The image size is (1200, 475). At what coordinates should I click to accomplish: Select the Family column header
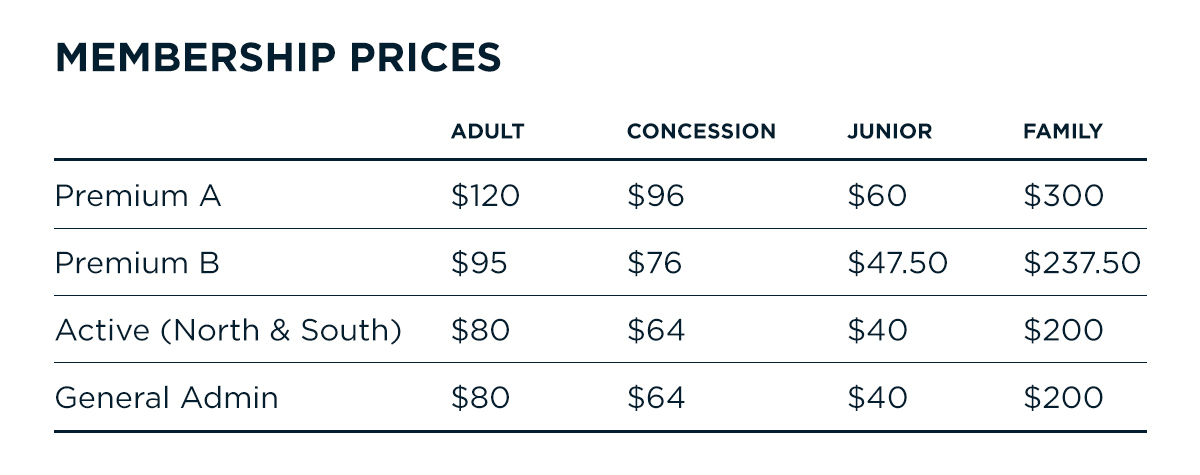coord(1063,132)
